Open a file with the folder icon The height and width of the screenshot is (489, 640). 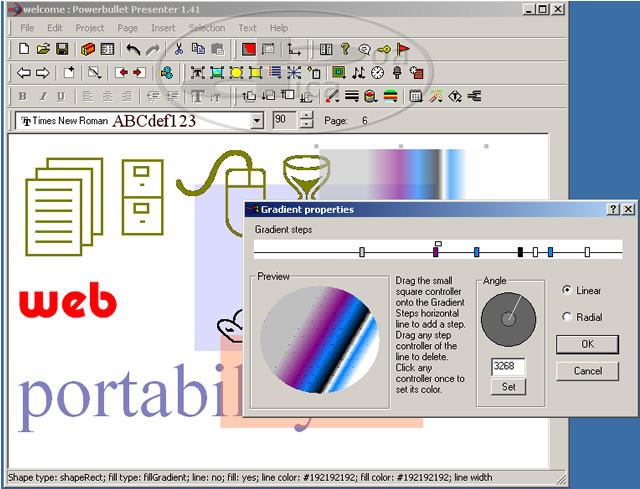43,49
